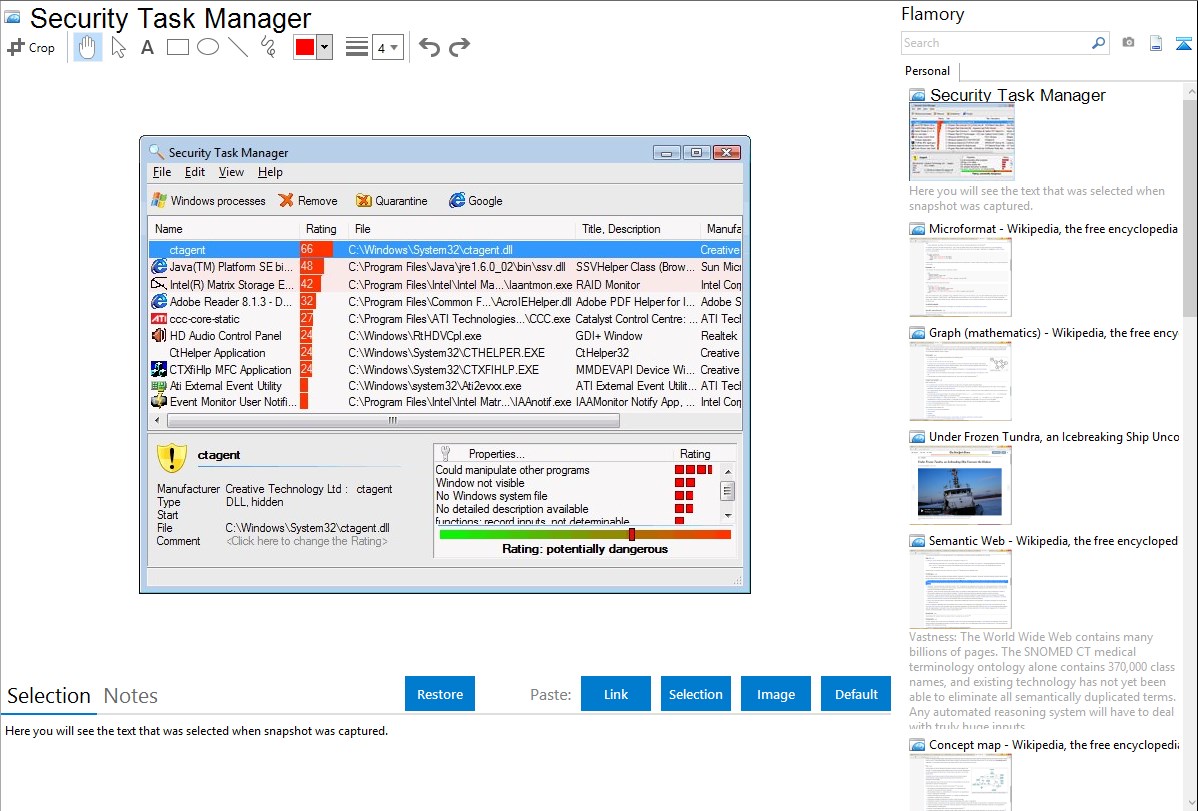
Task: Select the ccc-core-static row
Action: click(445, 319)
